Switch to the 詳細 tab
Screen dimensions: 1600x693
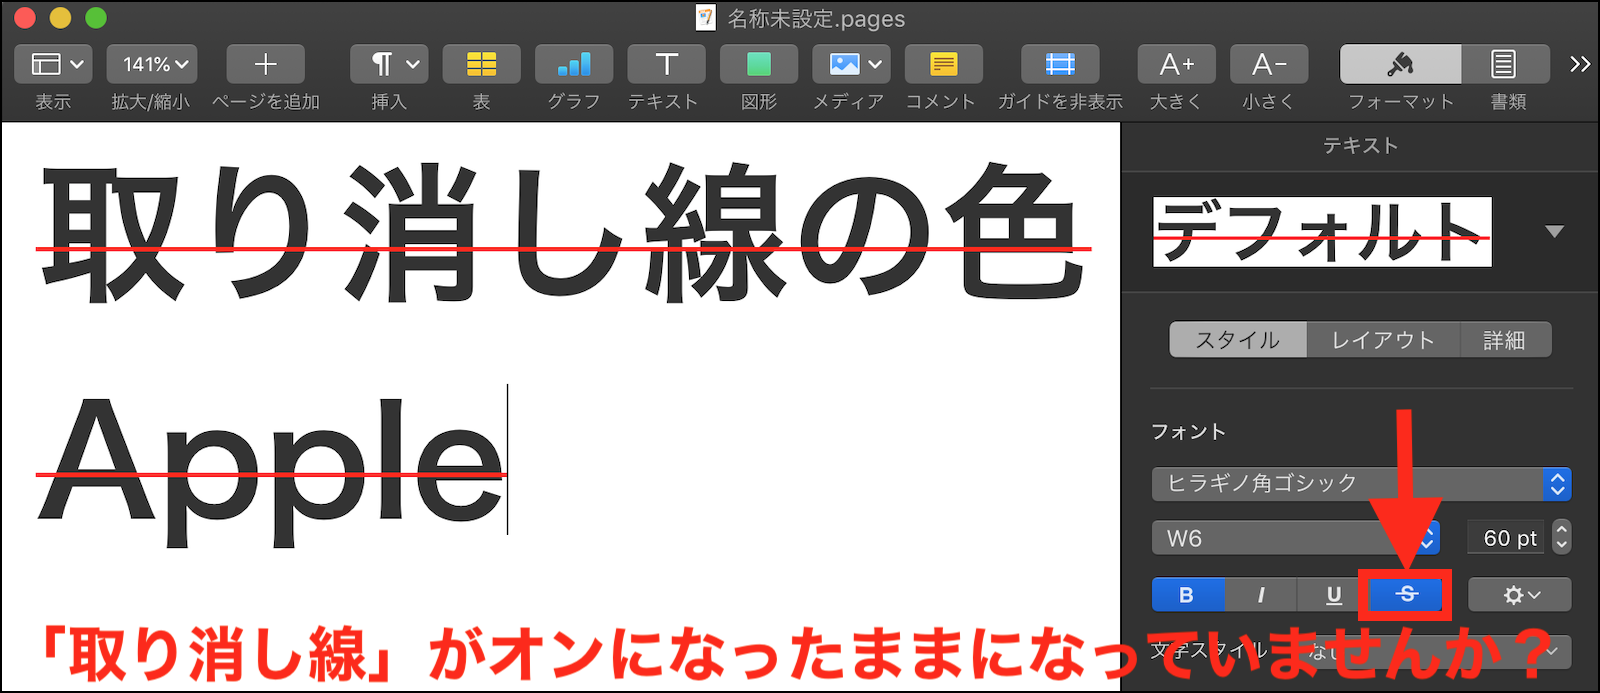(1504, 340)
